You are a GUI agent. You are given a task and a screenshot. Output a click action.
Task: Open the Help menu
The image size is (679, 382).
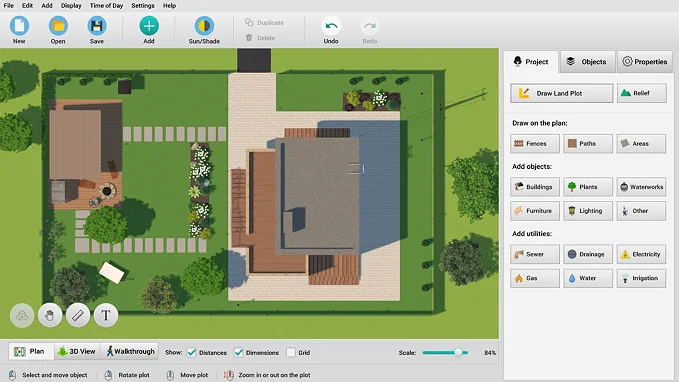(x=169, y=6)
